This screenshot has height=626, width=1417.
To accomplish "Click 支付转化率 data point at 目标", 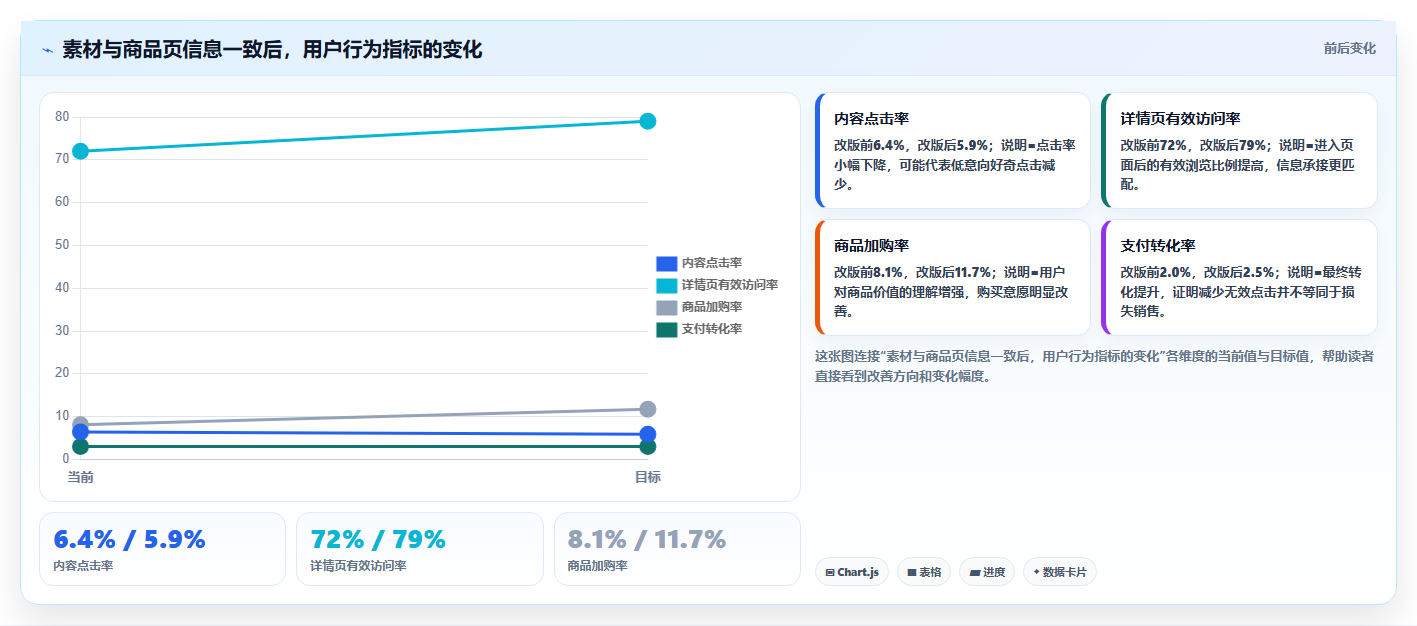I will [647, 447].
